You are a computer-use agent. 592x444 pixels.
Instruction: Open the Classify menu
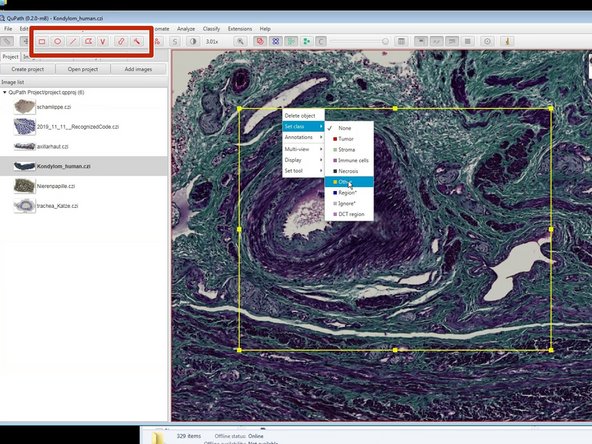pos(211,29)
